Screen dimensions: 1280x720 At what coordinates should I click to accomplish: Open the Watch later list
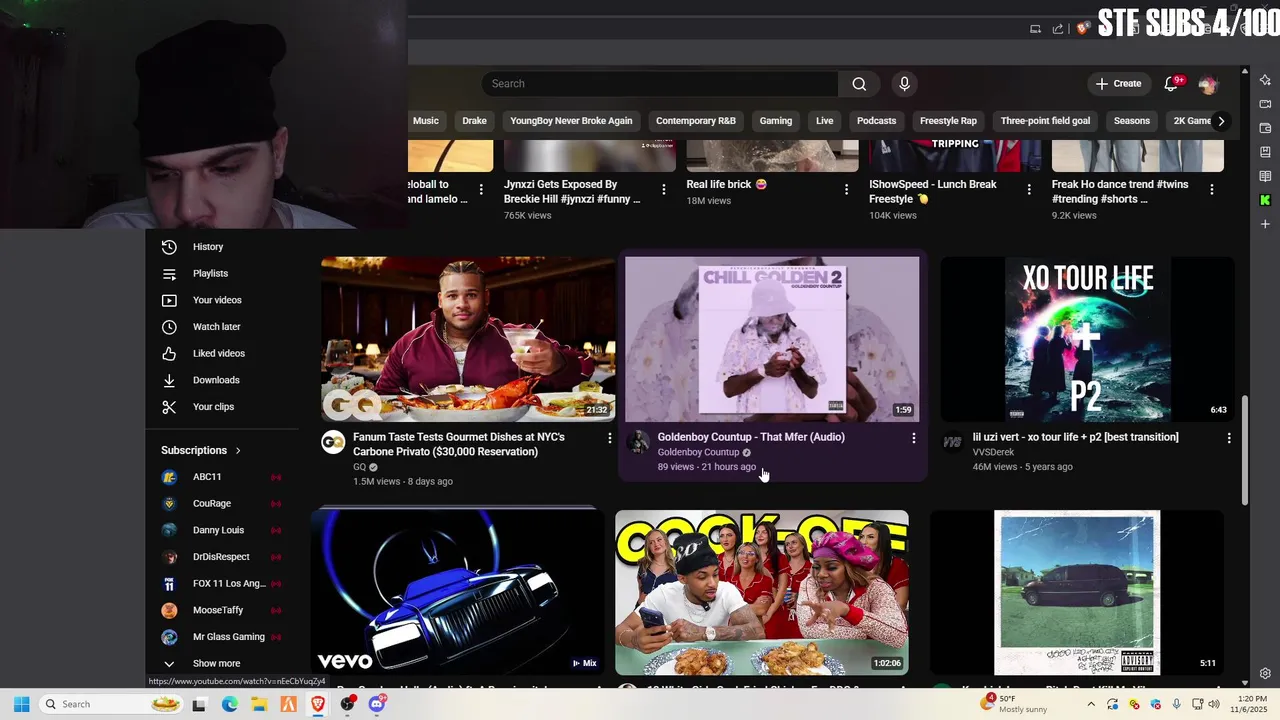pos(220,327)
